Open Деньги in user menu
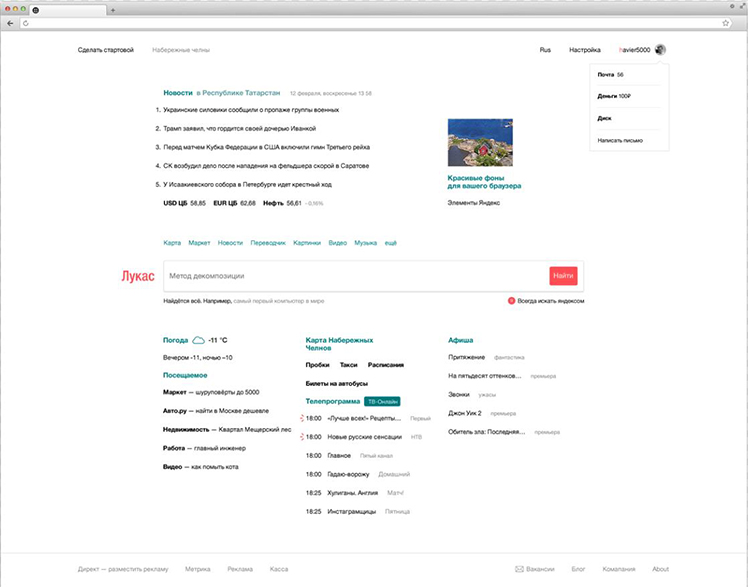 click(607, 96)
